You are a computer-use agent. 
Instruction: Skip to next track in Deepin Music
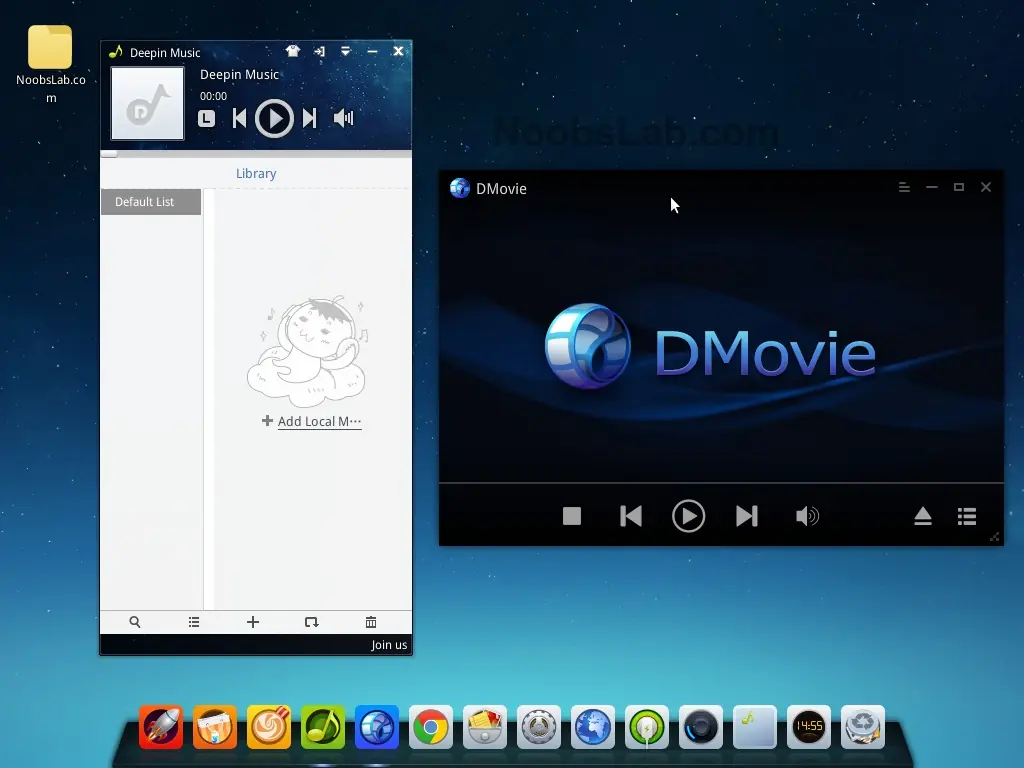pyautogui.click(x=310, y=118)
